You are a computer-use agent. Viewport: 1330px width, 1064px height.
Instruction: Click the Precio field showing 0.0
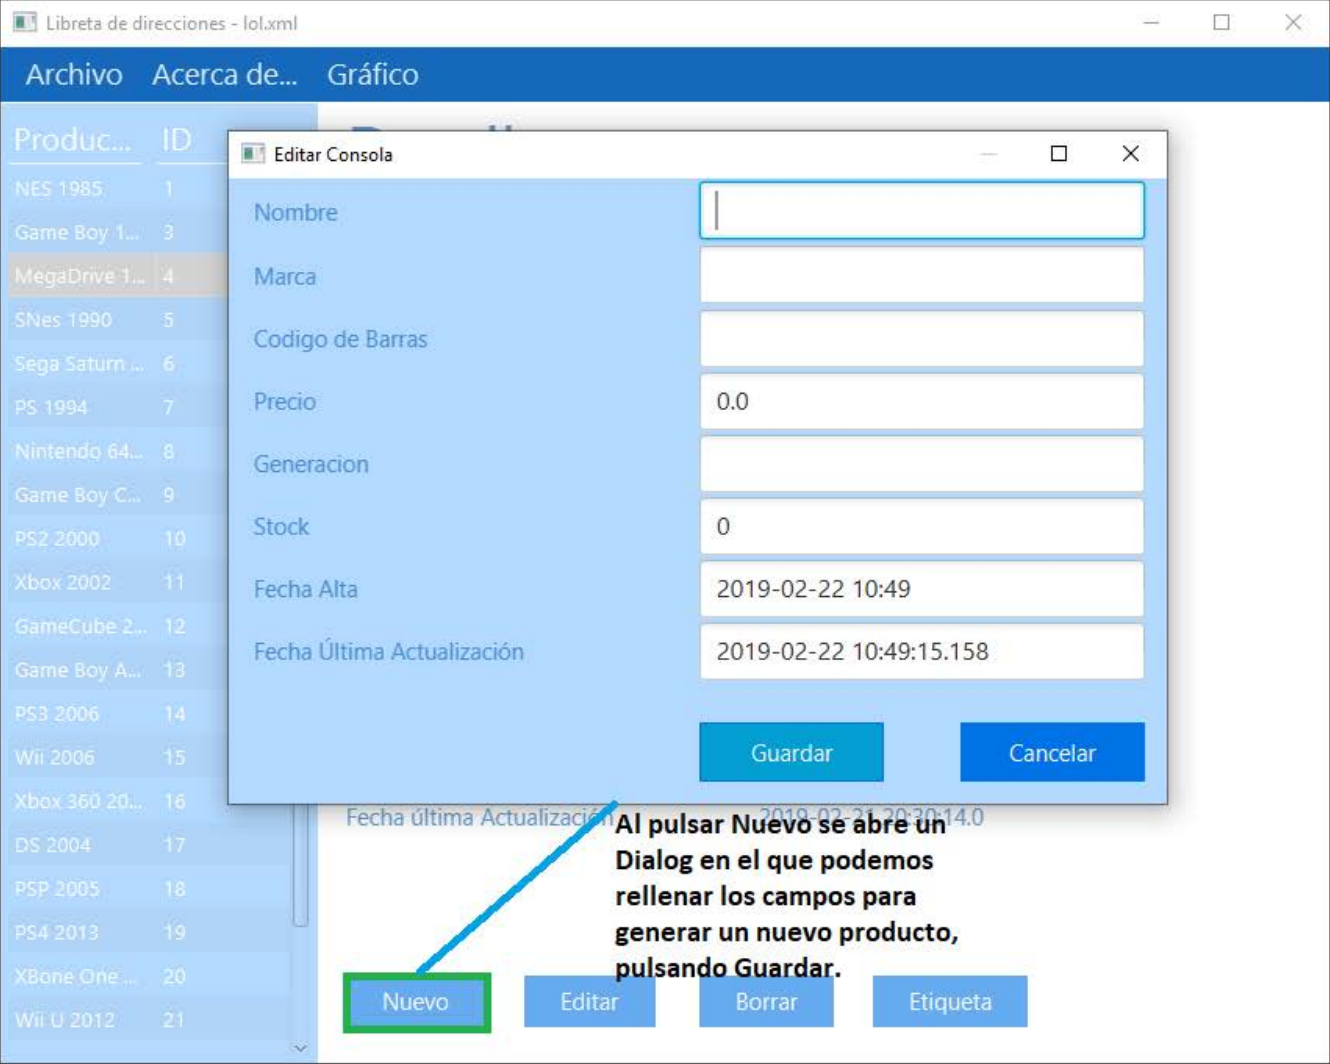[921, 401]
